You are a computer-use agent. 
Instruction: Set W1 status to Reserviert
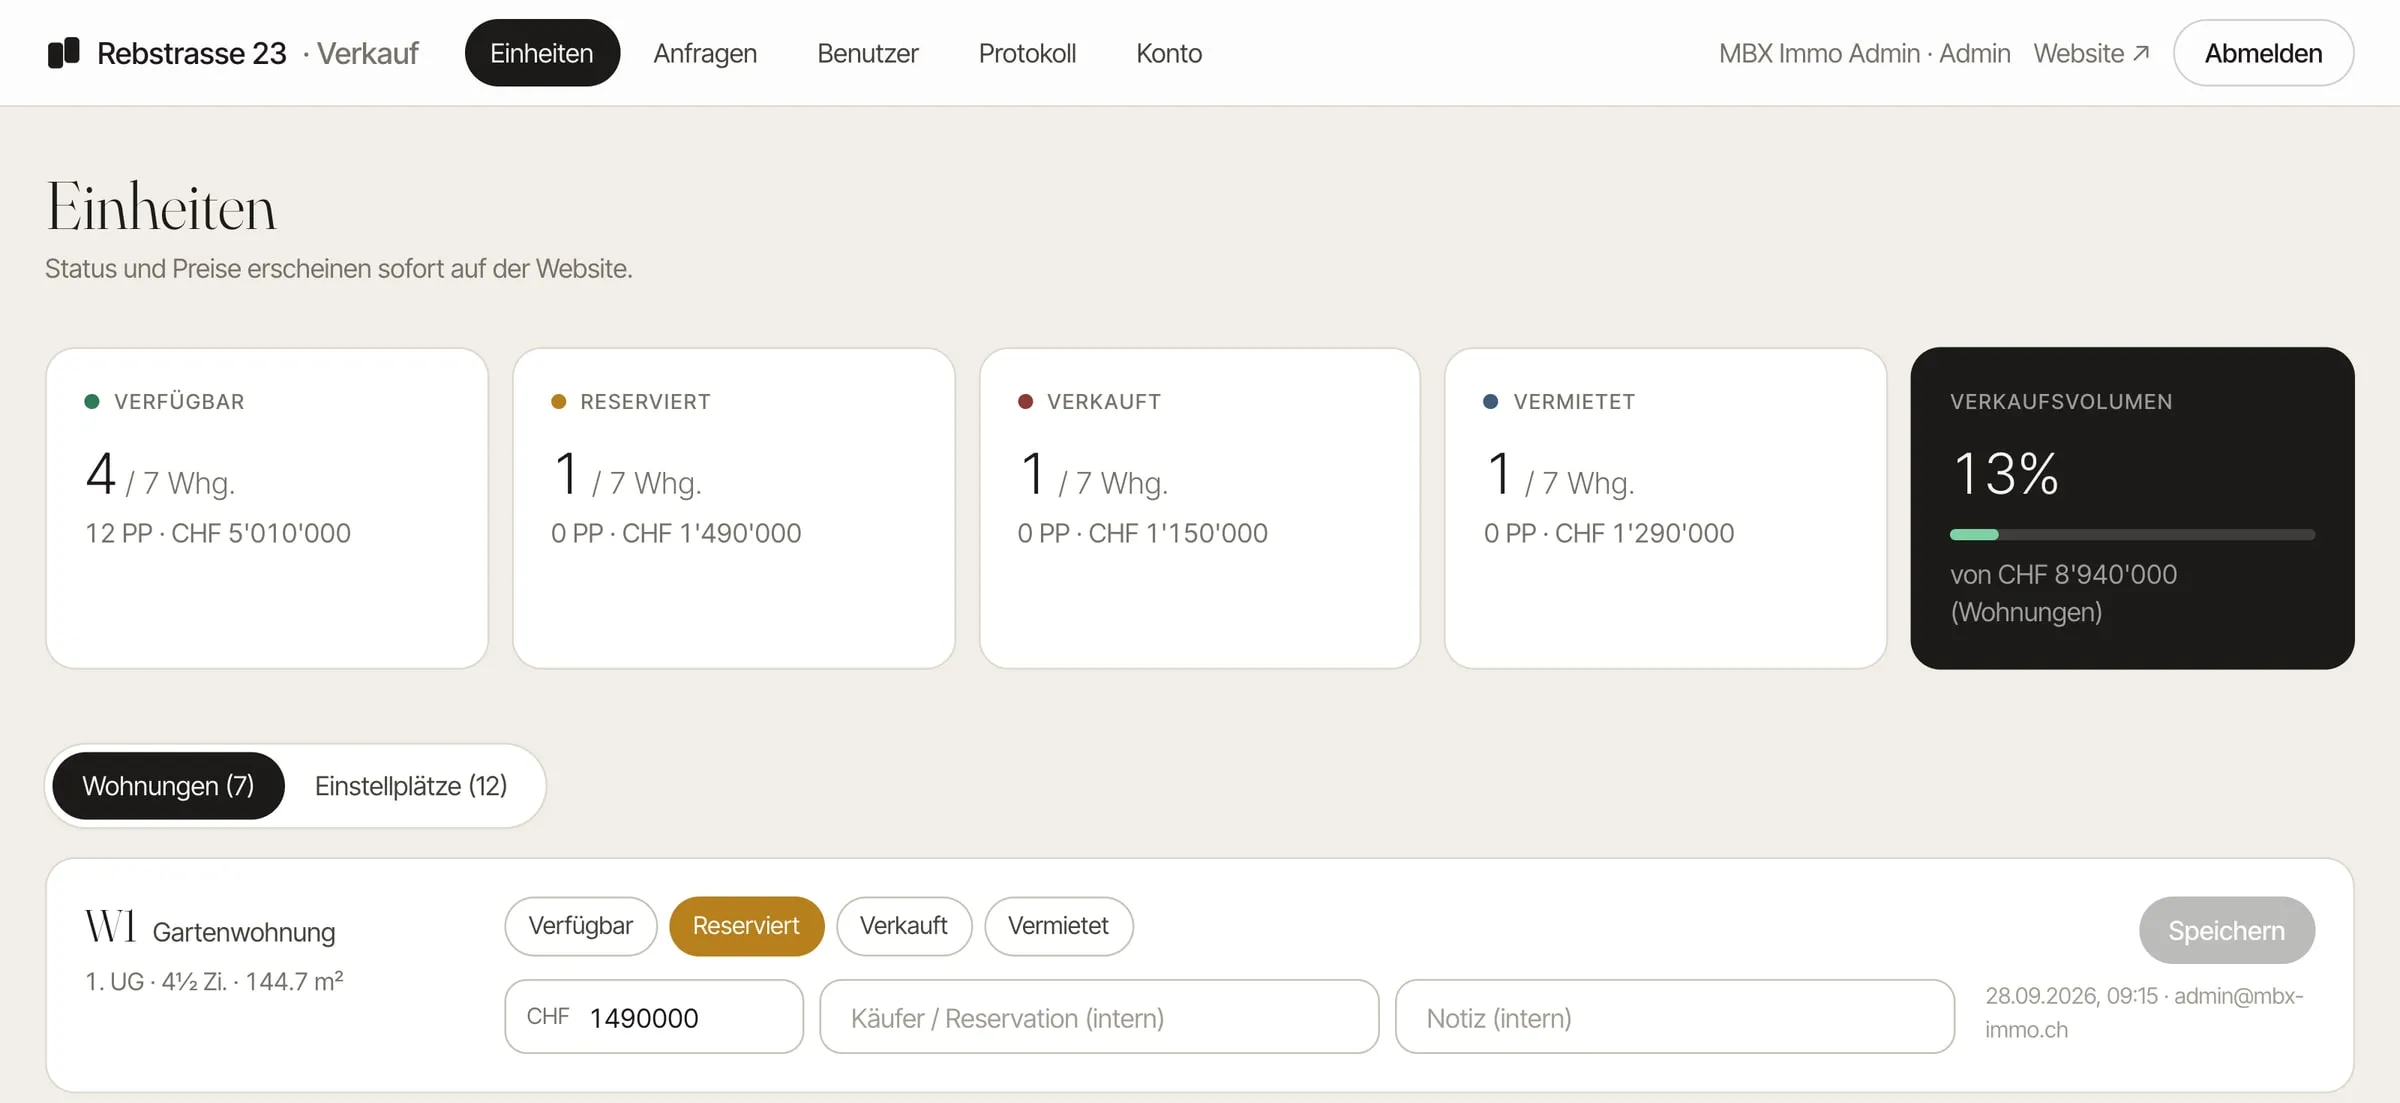click(x=746, y=926)
